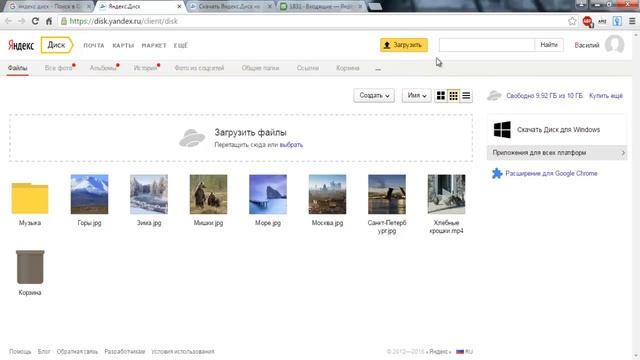640x360 pixels.
Task: Select the Хлебные крошки.mp4 video thumbnail
Action: click(x=447, y=194)
